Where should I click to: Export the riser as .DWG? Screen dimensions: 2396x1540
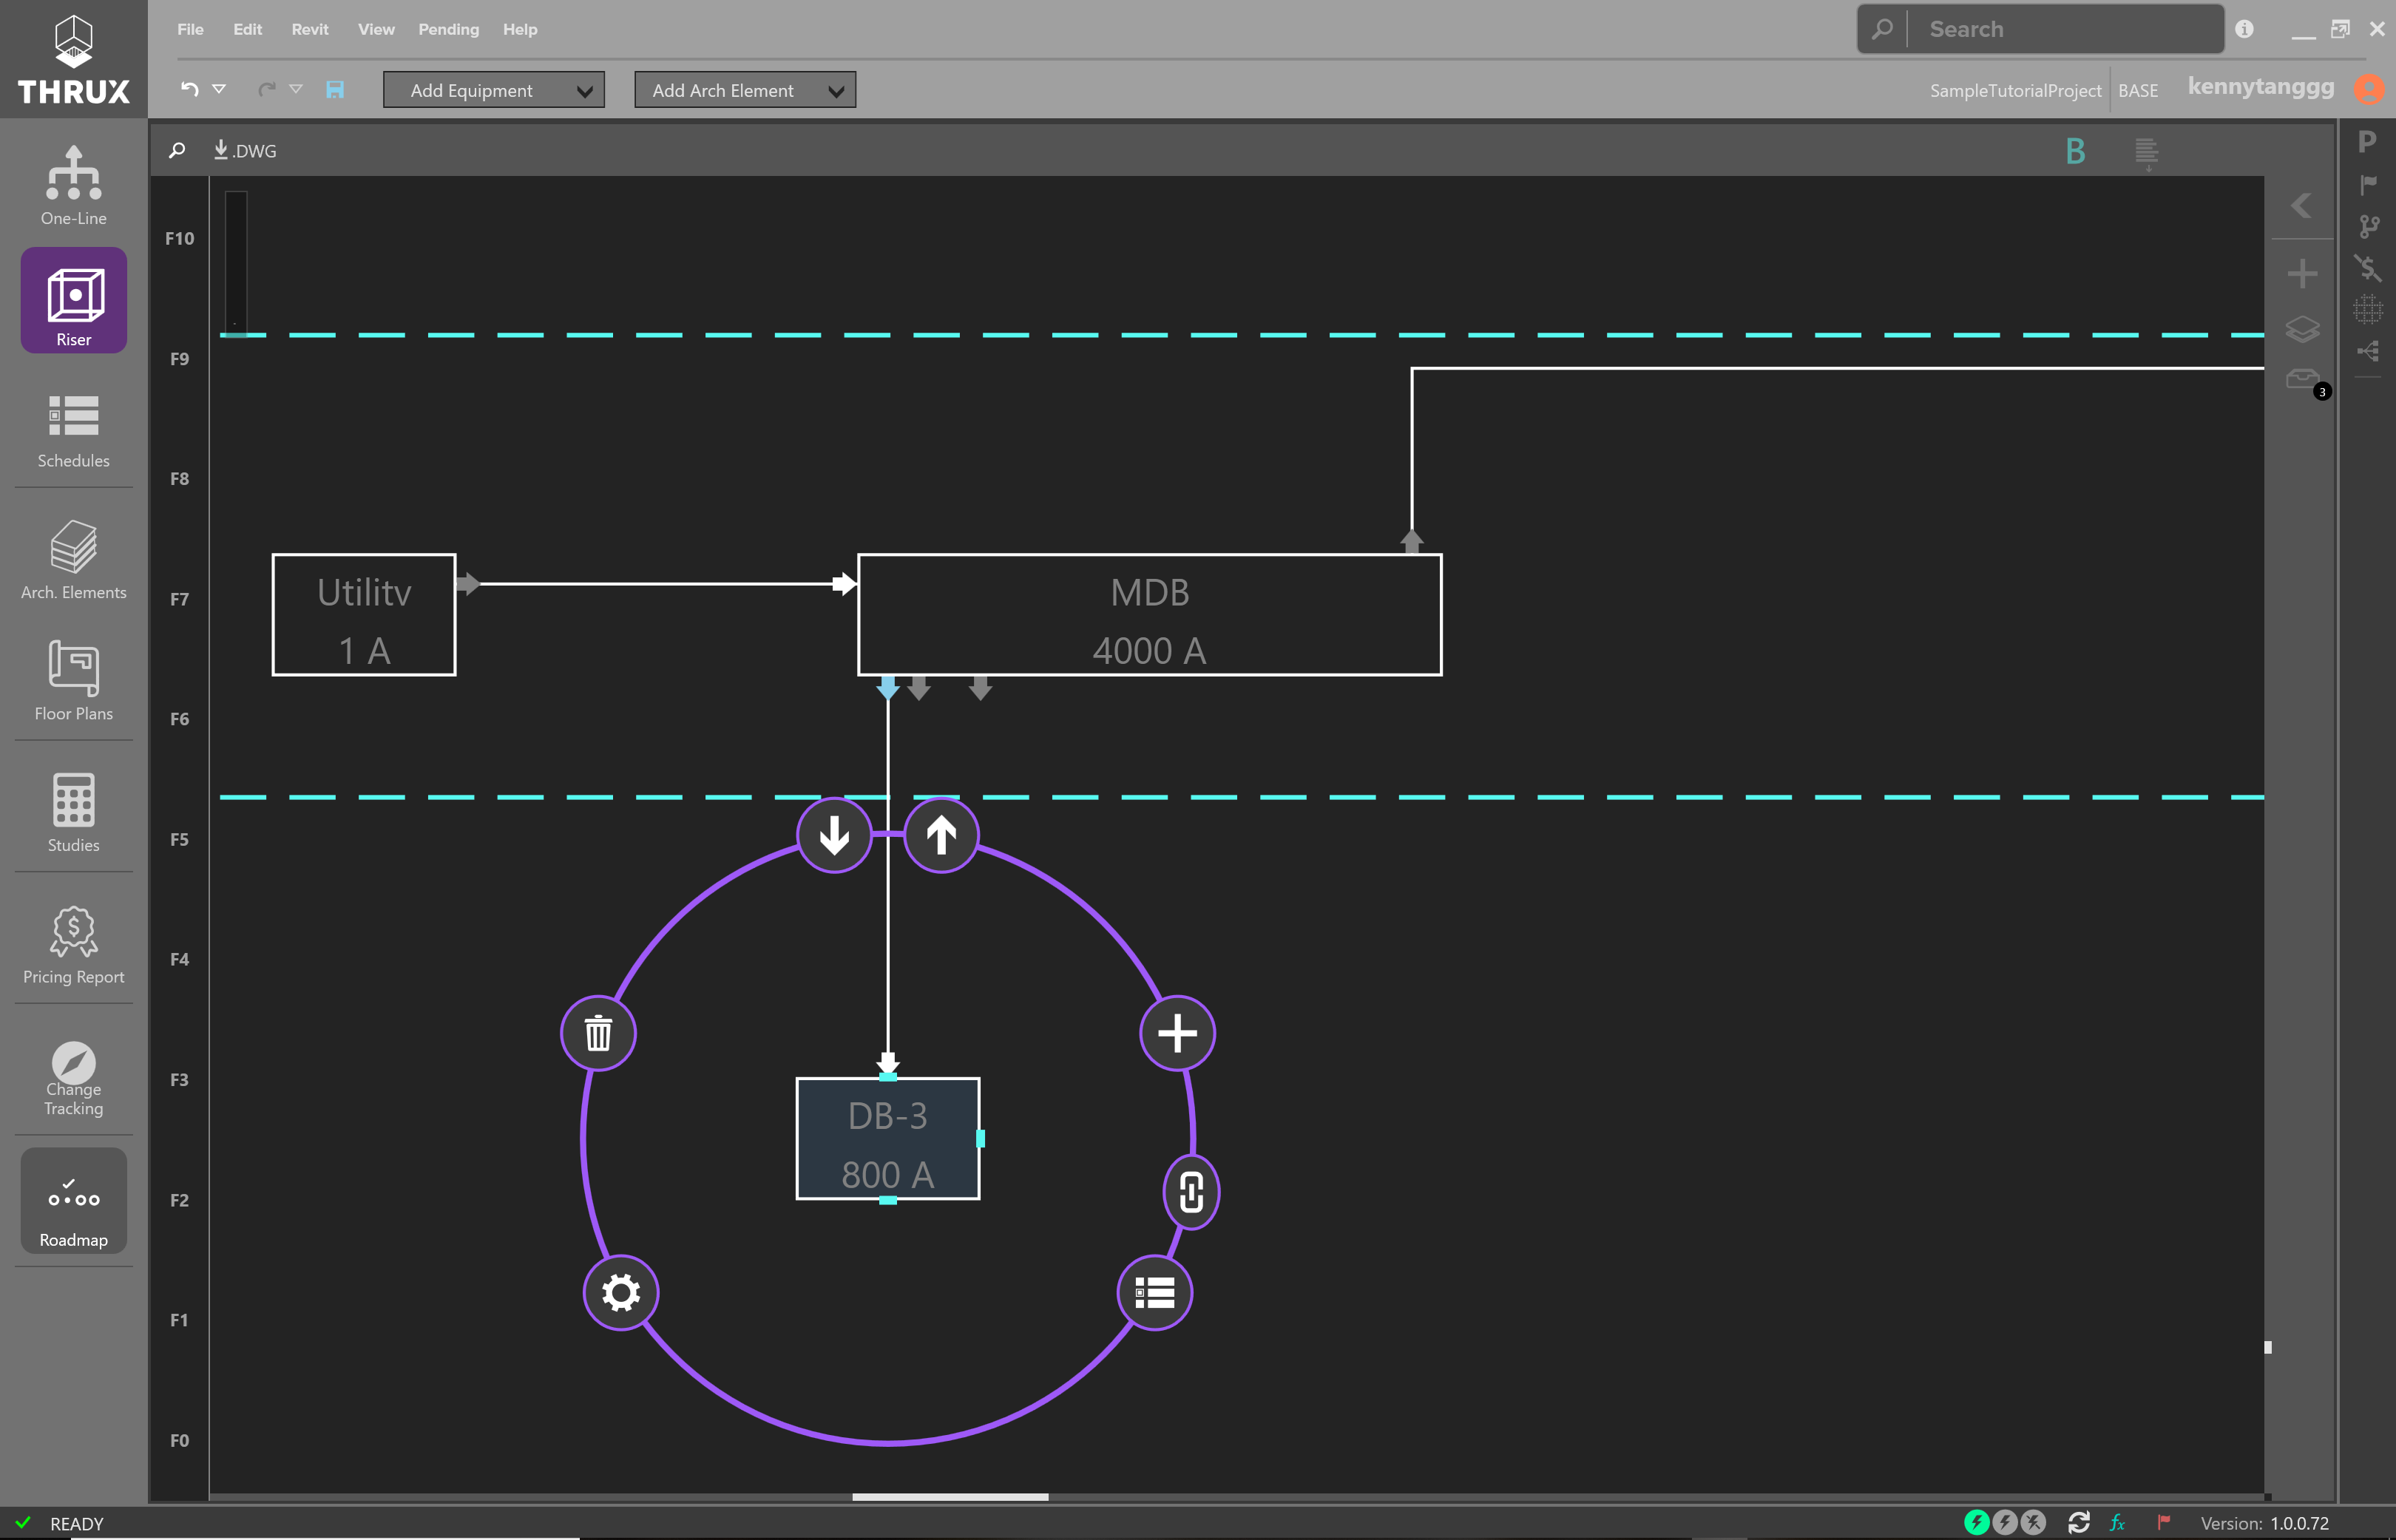(x=245, y=150)
